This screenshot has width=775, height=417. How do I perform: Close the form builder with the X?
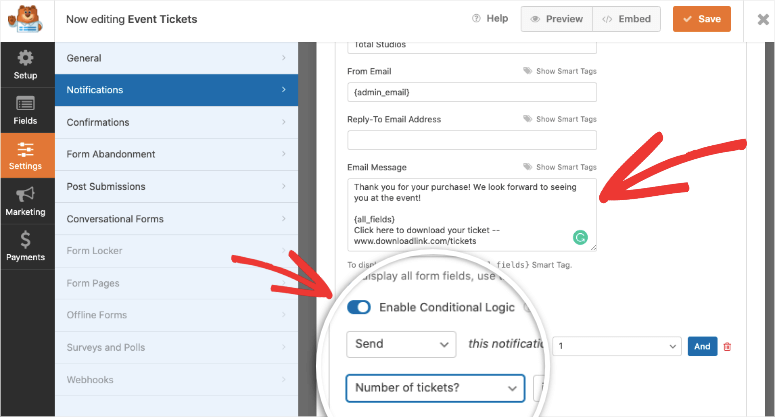pyautogui.click(x=763, y=19)
